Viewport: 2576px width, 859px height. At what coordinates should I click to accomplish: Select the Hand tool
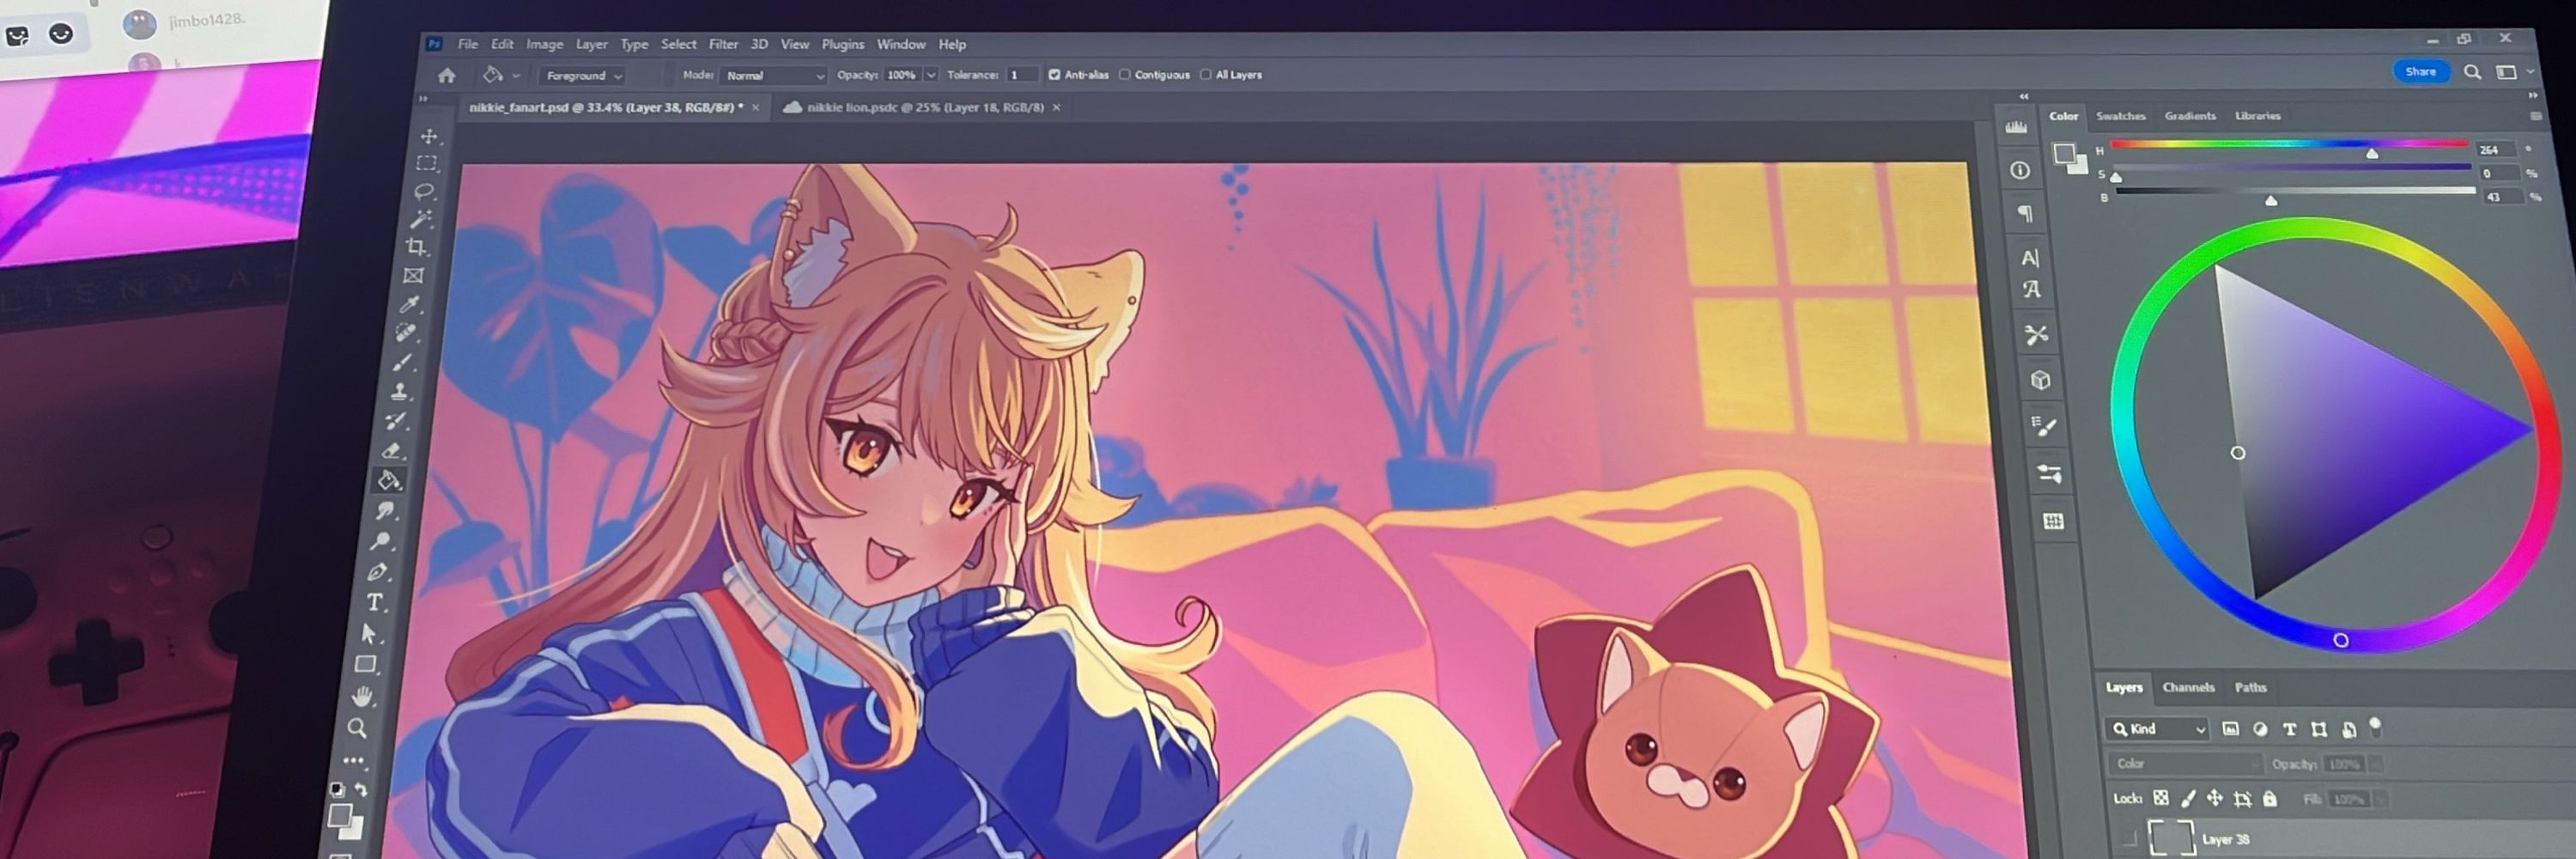pyautogui.click(x=362, y=695)
